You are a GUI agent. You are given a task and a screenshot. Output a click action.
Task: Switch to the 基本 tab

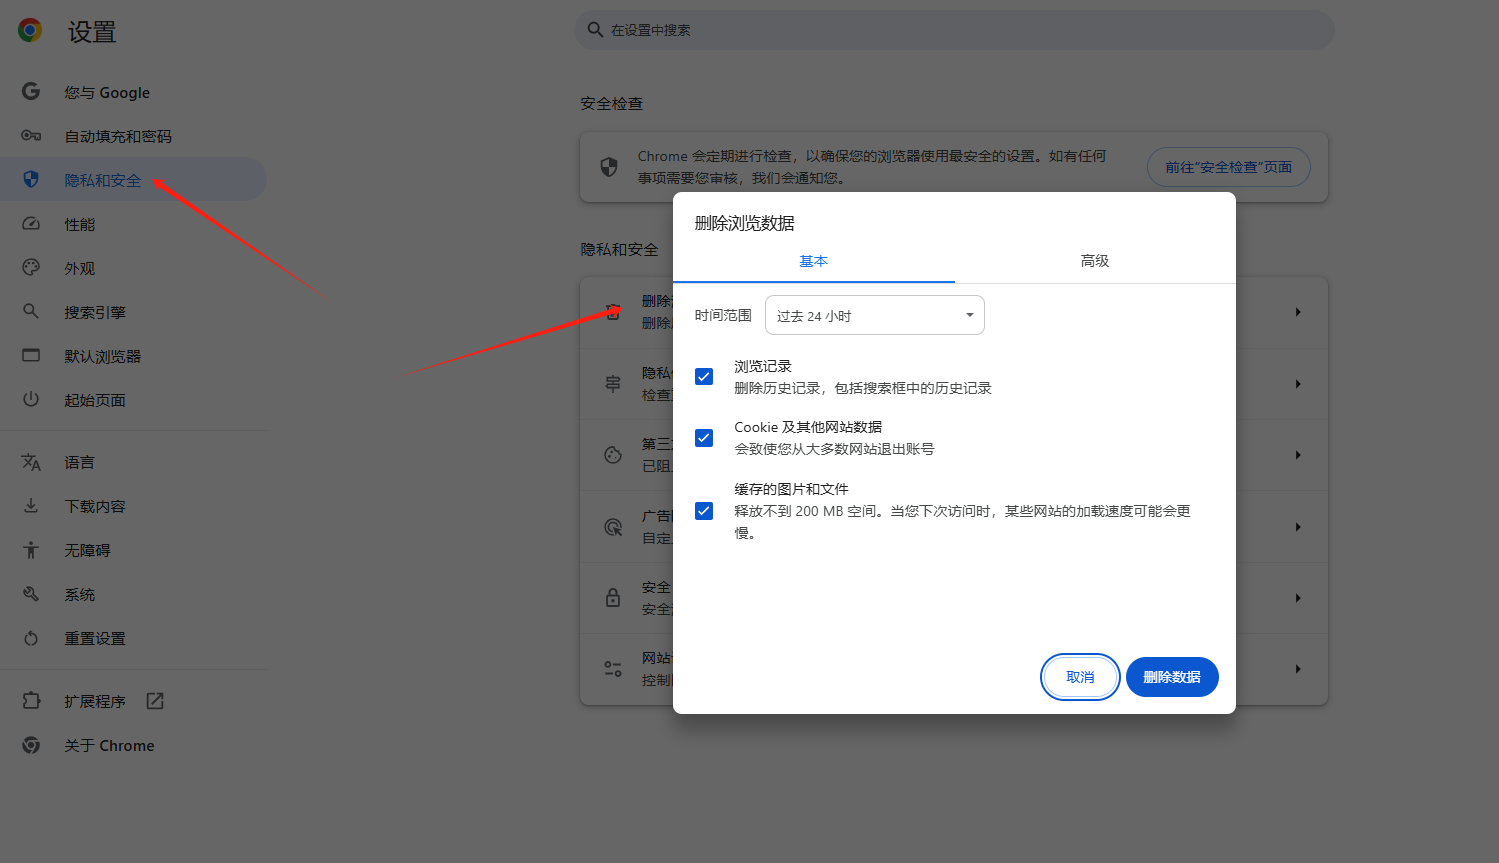[814, 261]
